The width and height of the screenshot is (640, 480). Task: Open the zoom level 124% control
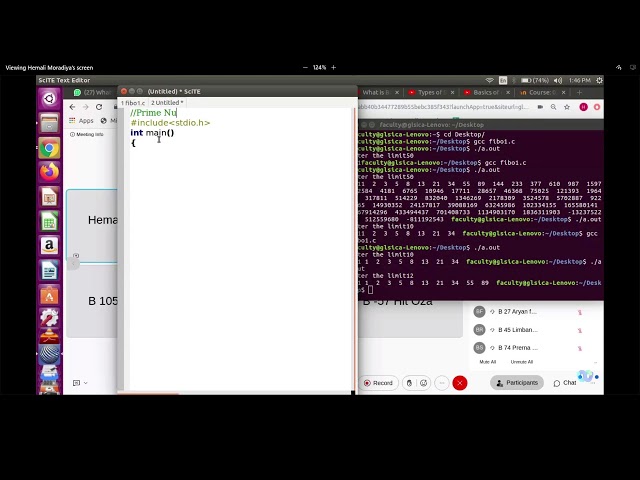[319, 68]
